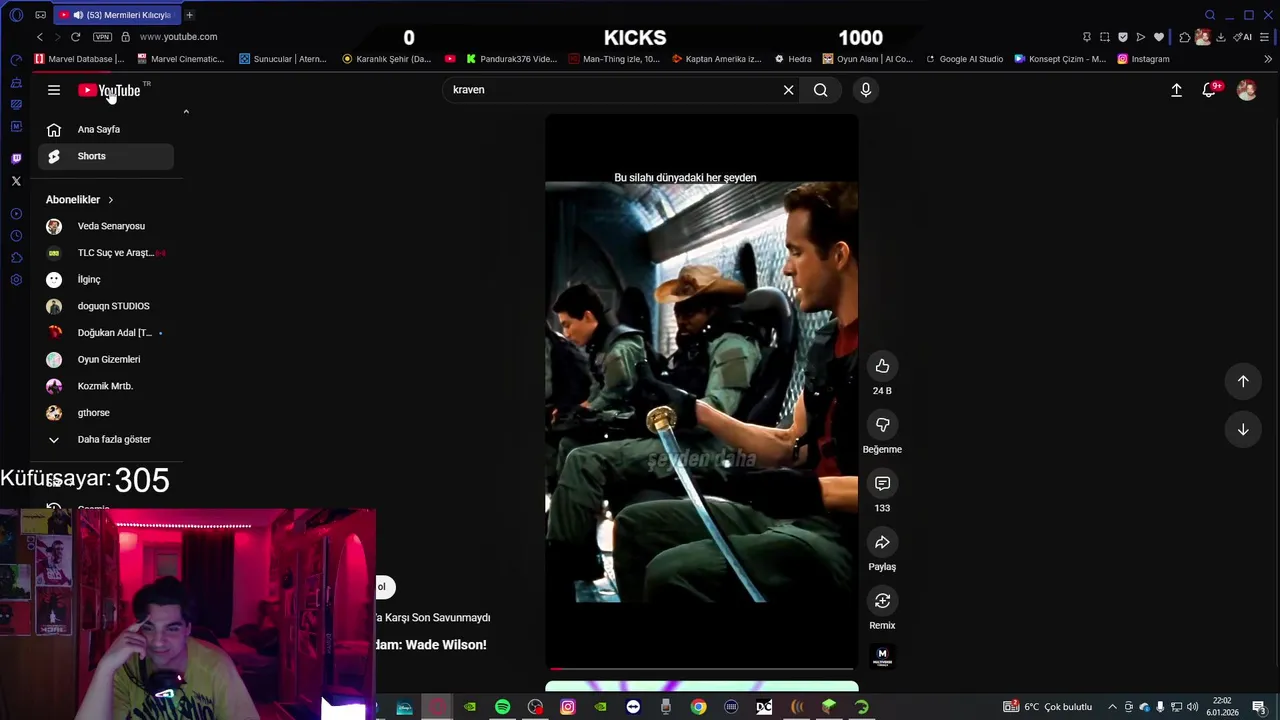The width and height of the screenshot is (1280, 720).
Task: Open Google Chrome from taskbar
Action: tap(699, 707)
